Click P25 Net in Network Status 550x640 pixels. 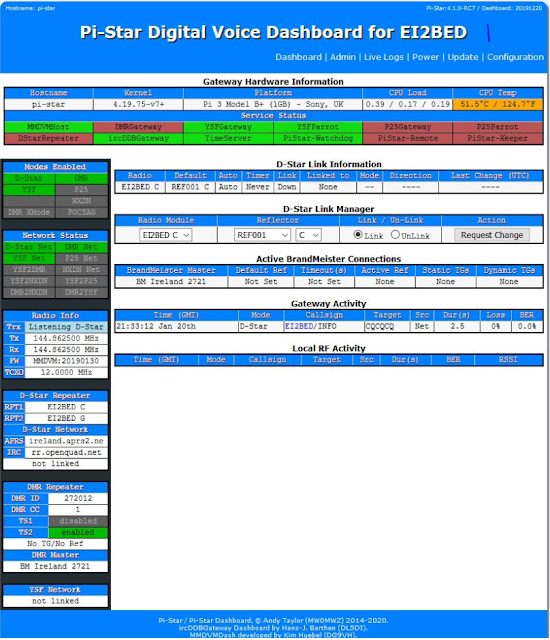coord(82,258)
